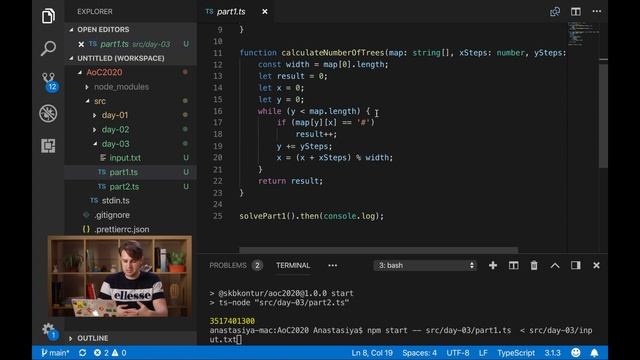Screen dimensions: 640x360
Task: Select the 3: bash terminal dropdown
Action: 425,265
